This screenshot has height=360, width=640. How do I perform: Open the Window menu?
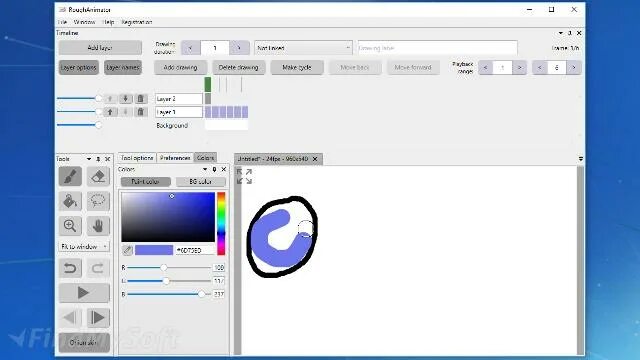coord(84,22)
